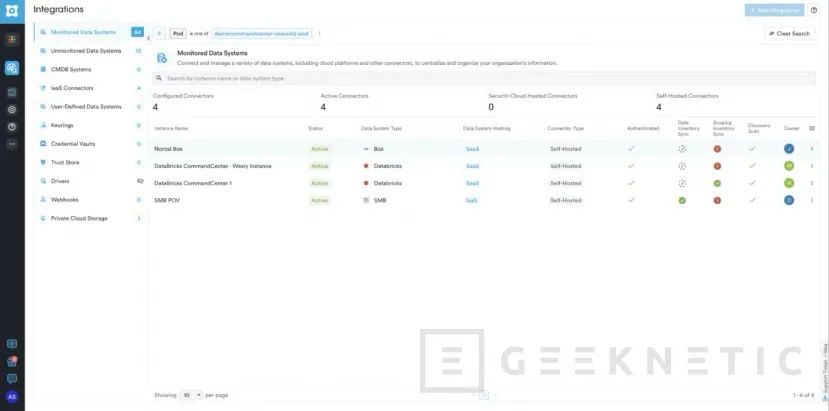Click the Scoping Inventory Sync error icon for Norcal Box

click(x=717, y=149)
